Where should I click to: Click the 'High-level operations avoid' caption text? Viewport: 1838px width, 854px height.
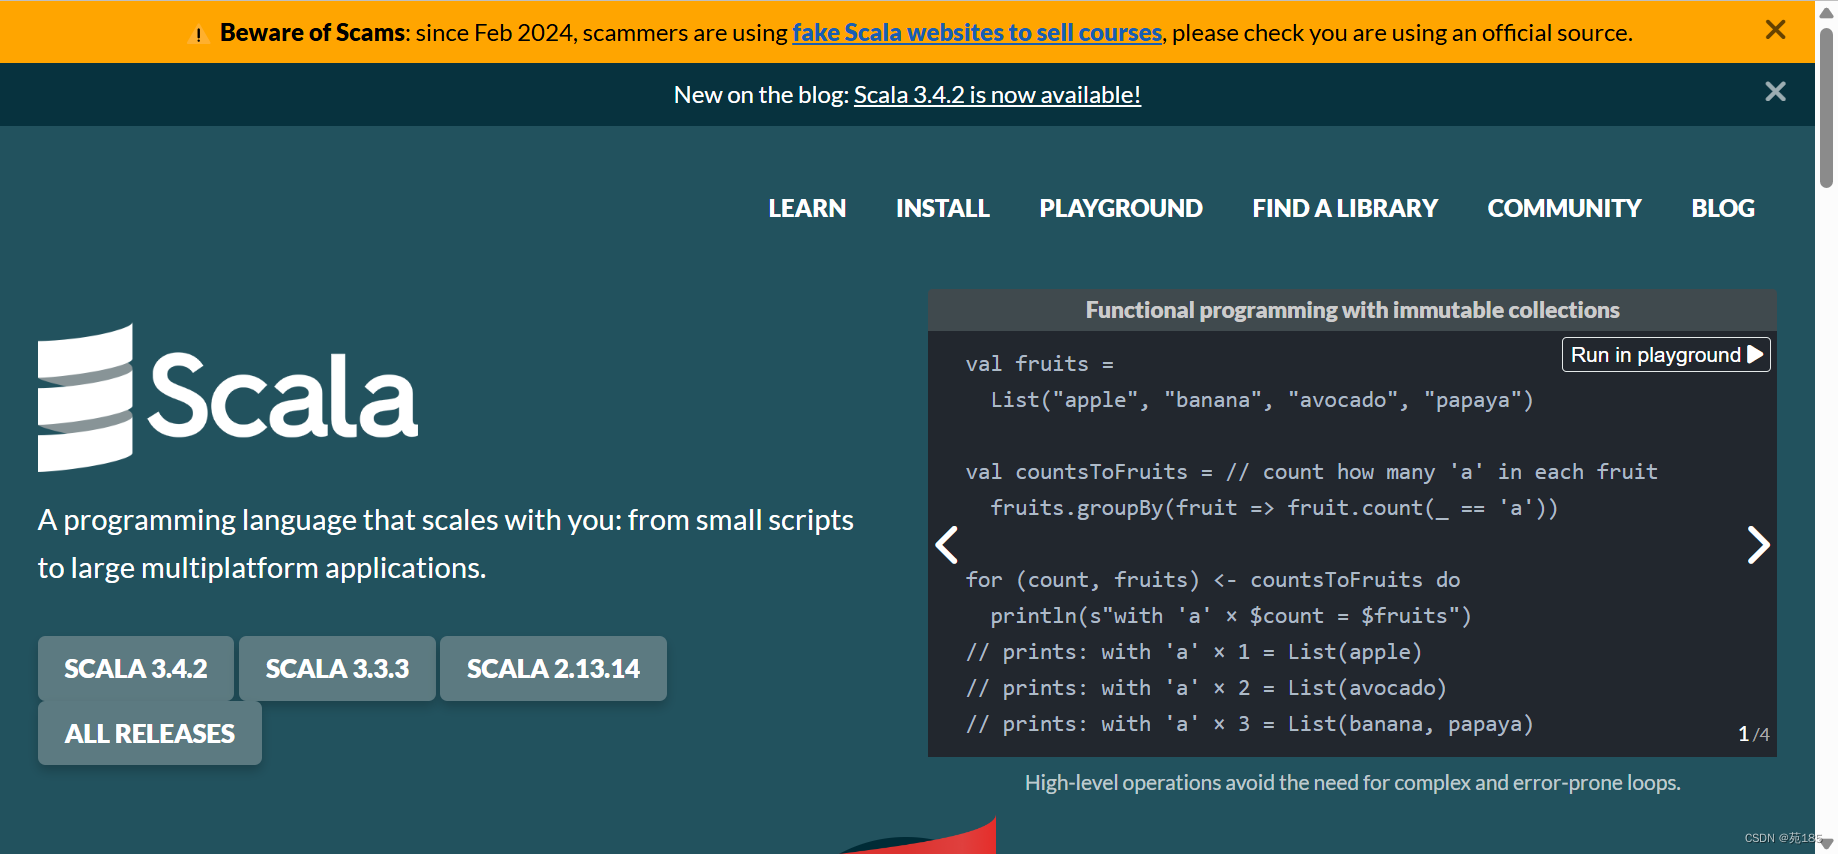coord(1352,782)
